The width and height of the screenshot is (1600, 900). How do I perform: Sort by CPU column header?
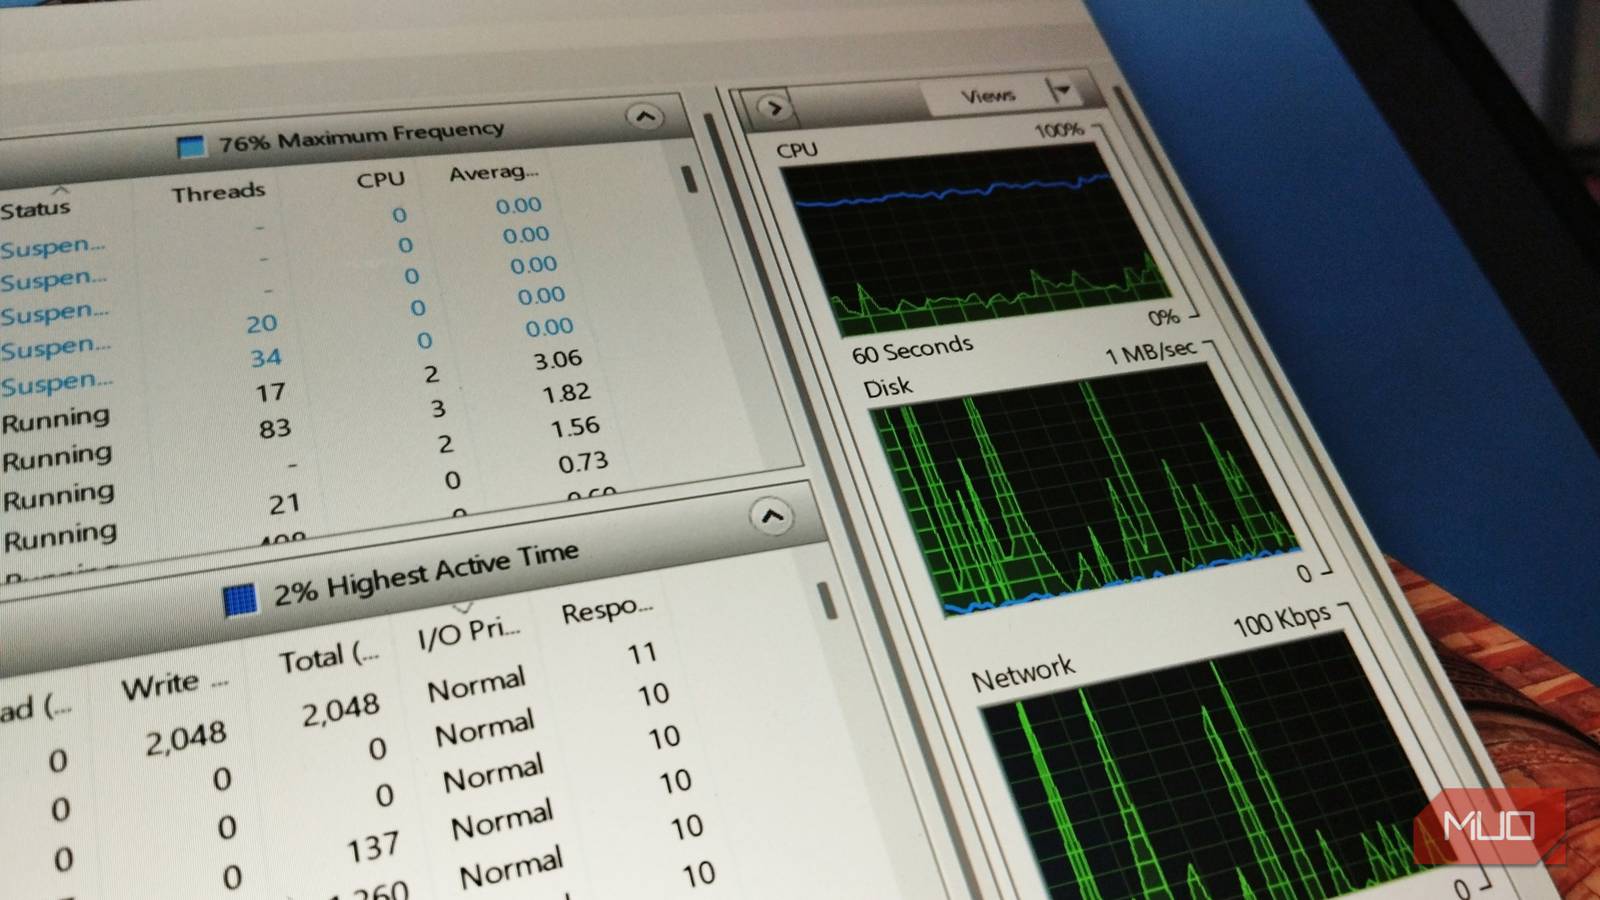click(x=381, y=180)
